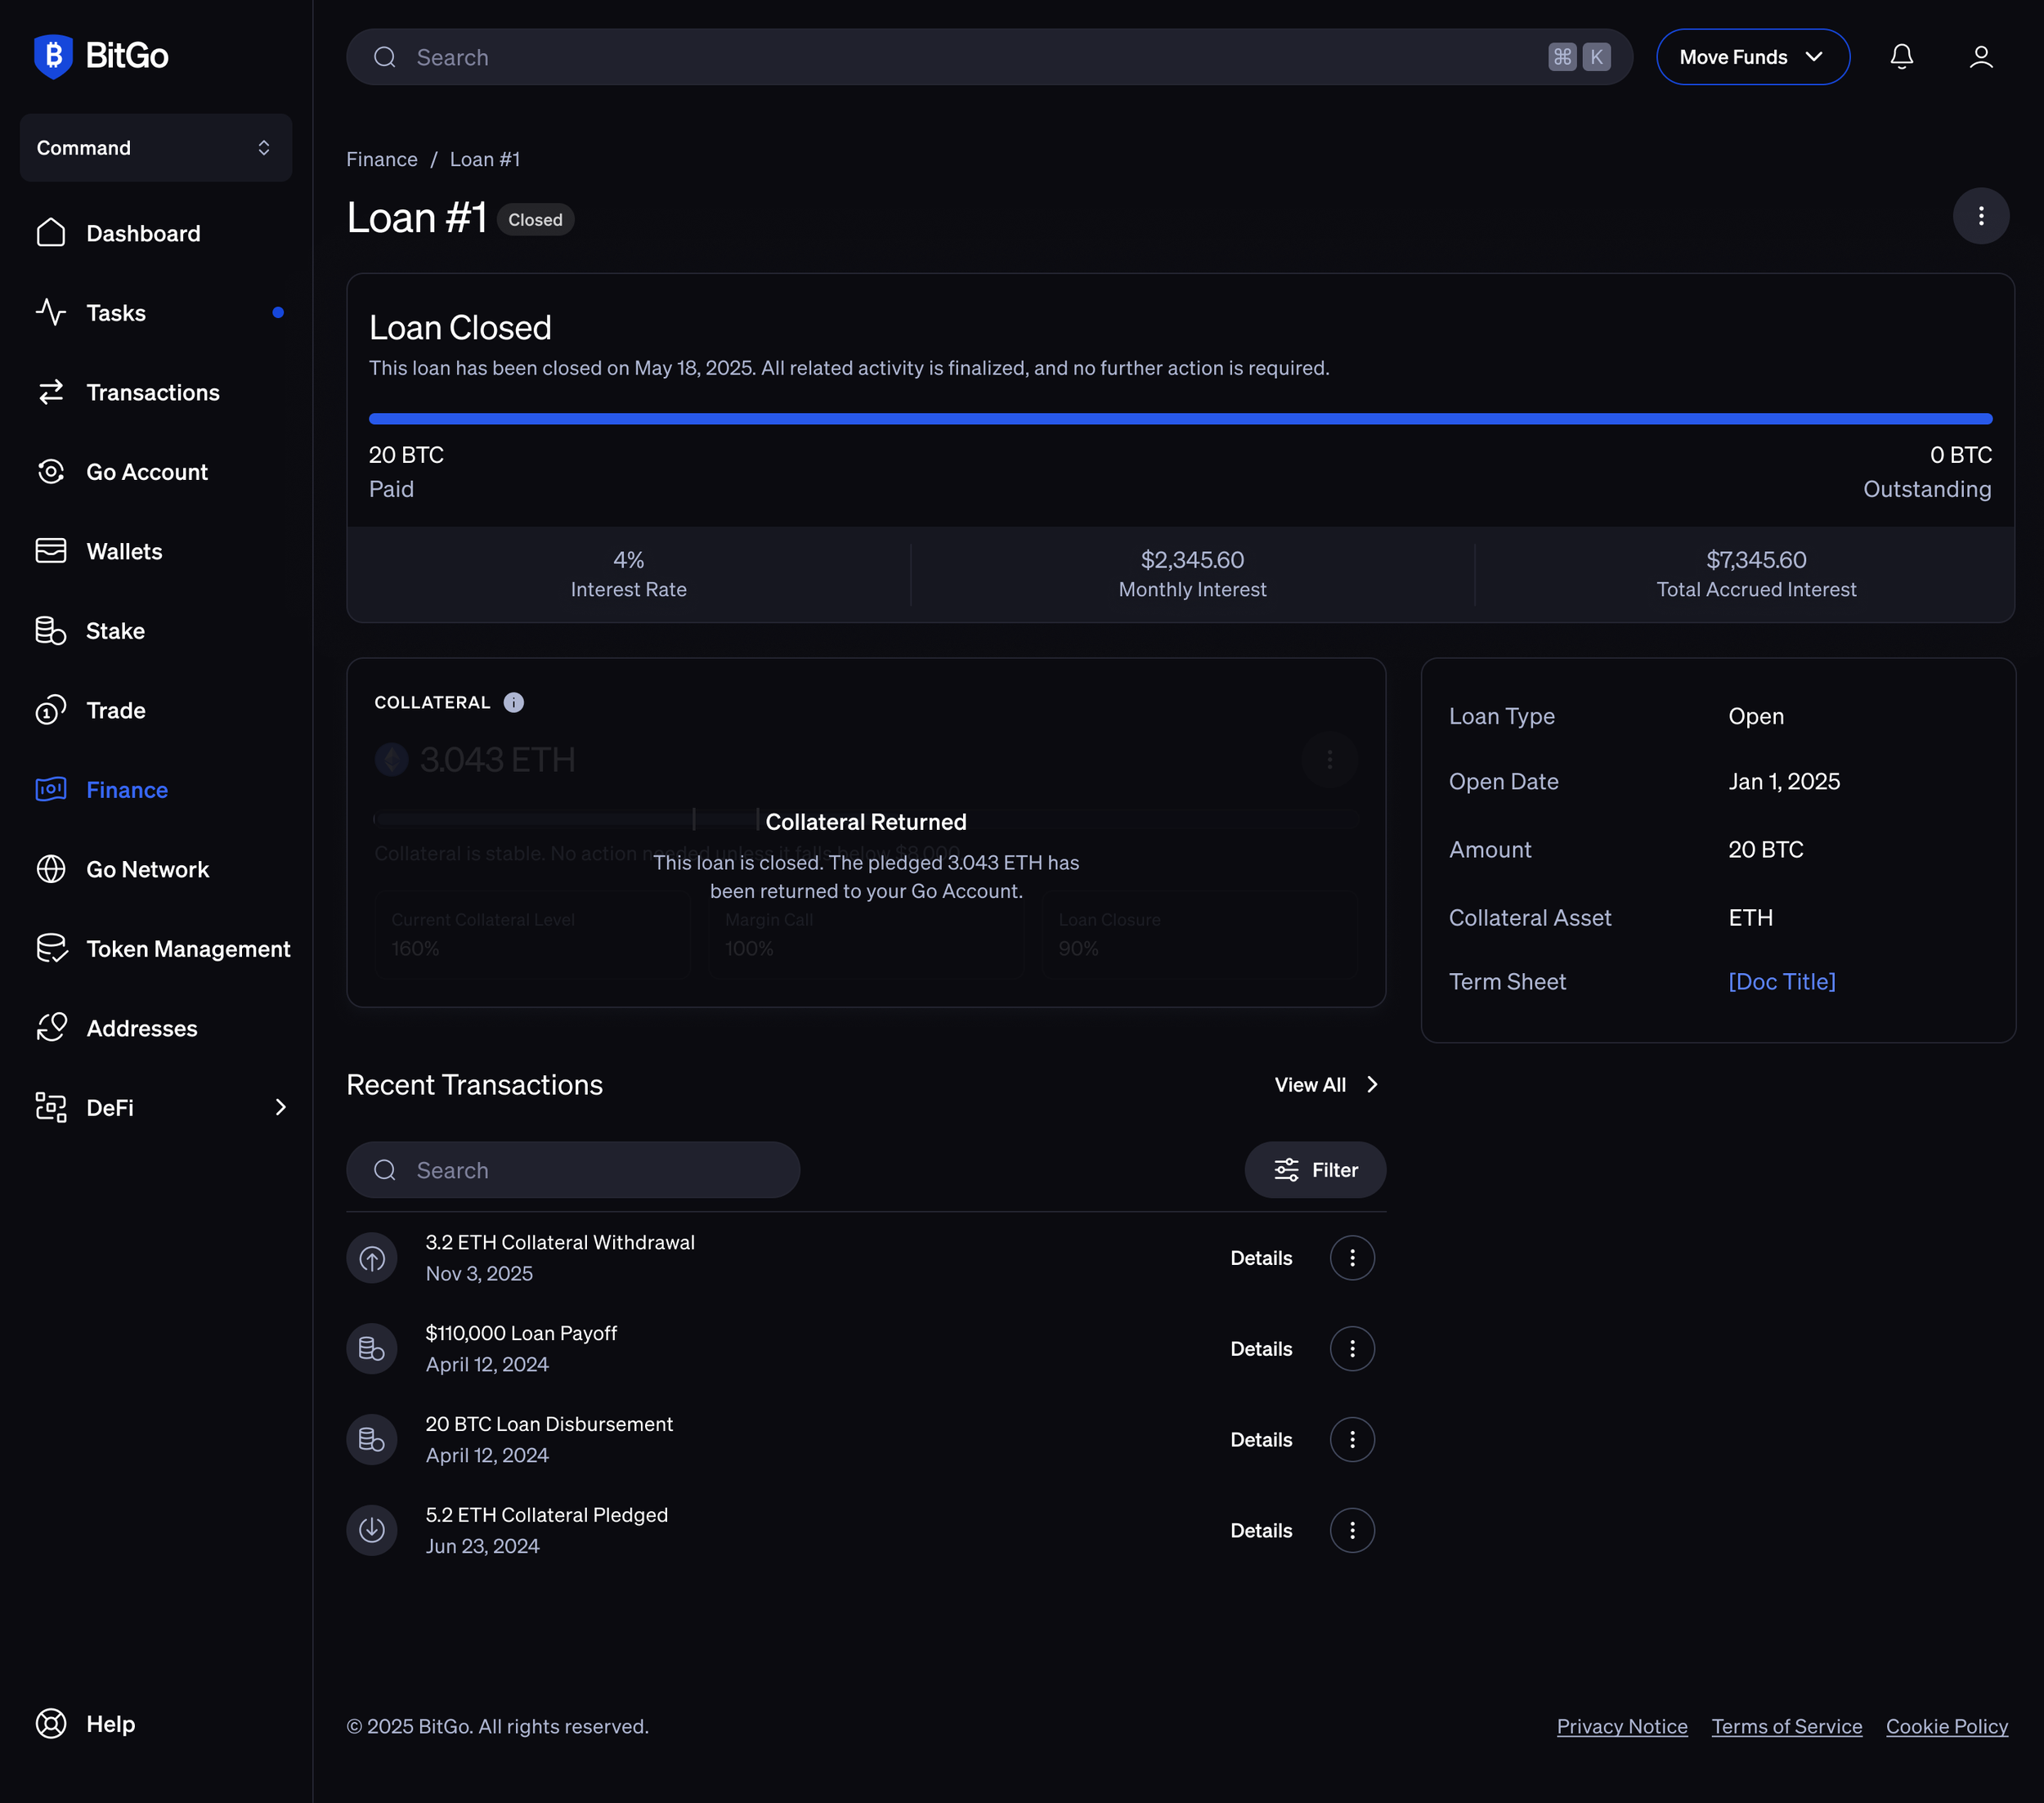
Task: Expand the Move Funds dropdown
Action: point(1752,57)
